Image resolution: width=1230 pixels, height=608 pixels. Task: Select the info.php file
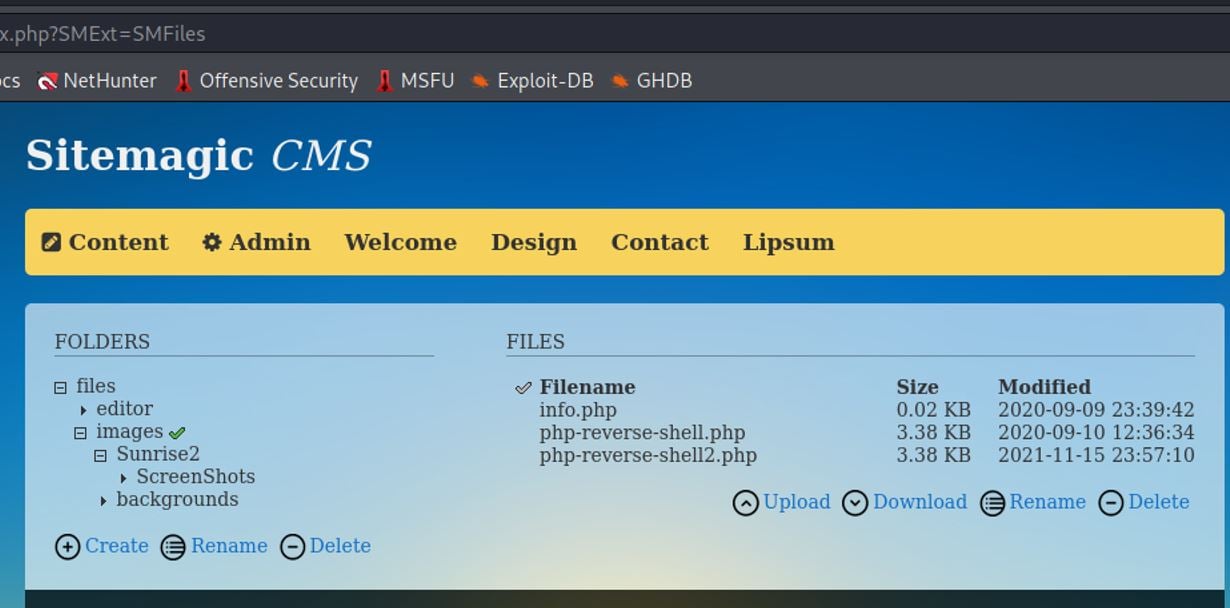click(578, 410)
